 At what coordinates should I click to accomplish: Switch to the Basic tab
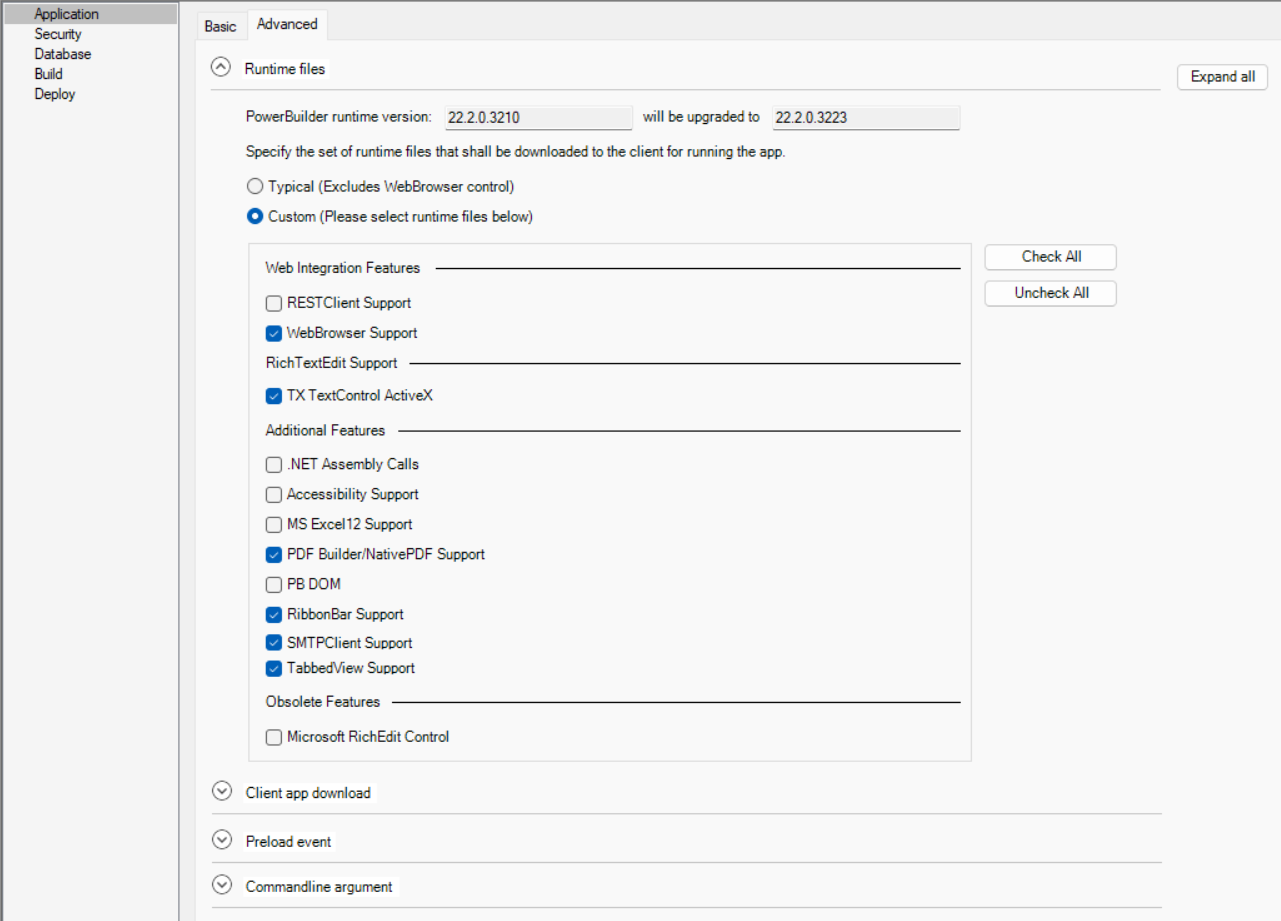pyautogui.click(x=220, y=26)
